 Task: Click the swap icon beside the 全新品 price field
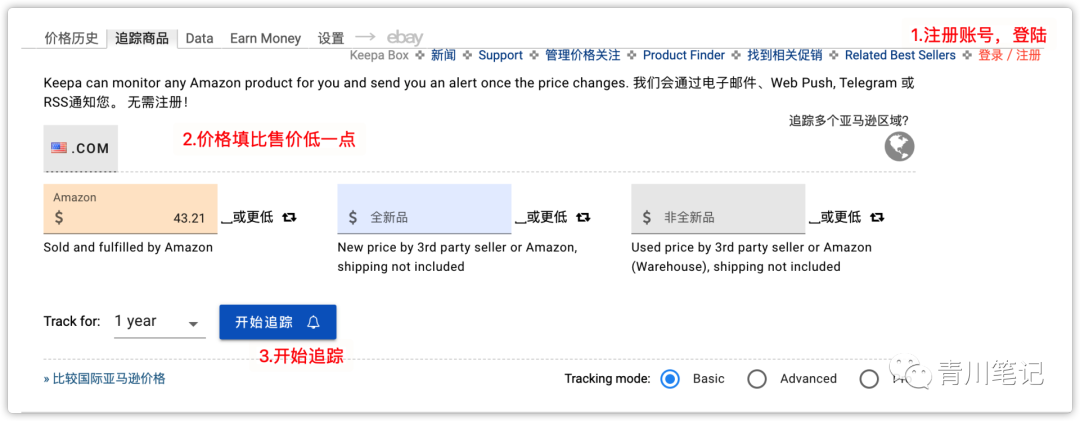pyautogui.click(x=583, y=217)
